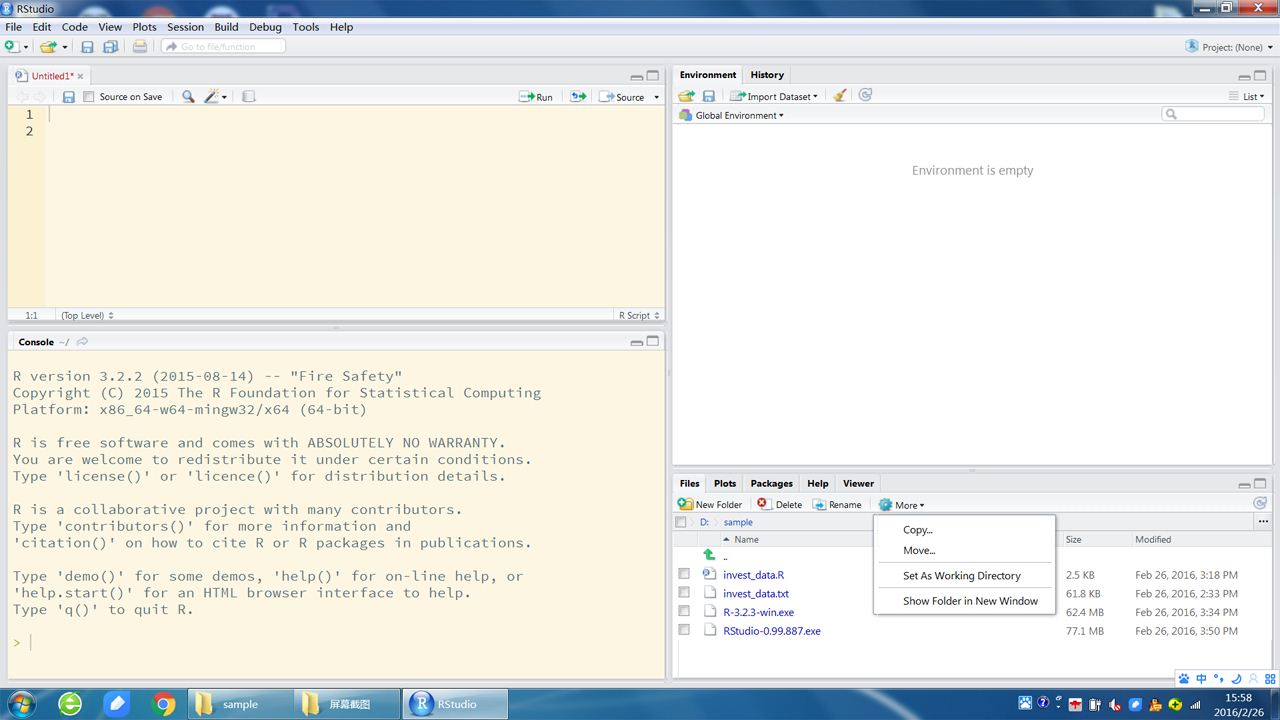This screenshot has width=1280, height=720.
Task: Switch to the Packages tab
Action: tap(771, 483)
